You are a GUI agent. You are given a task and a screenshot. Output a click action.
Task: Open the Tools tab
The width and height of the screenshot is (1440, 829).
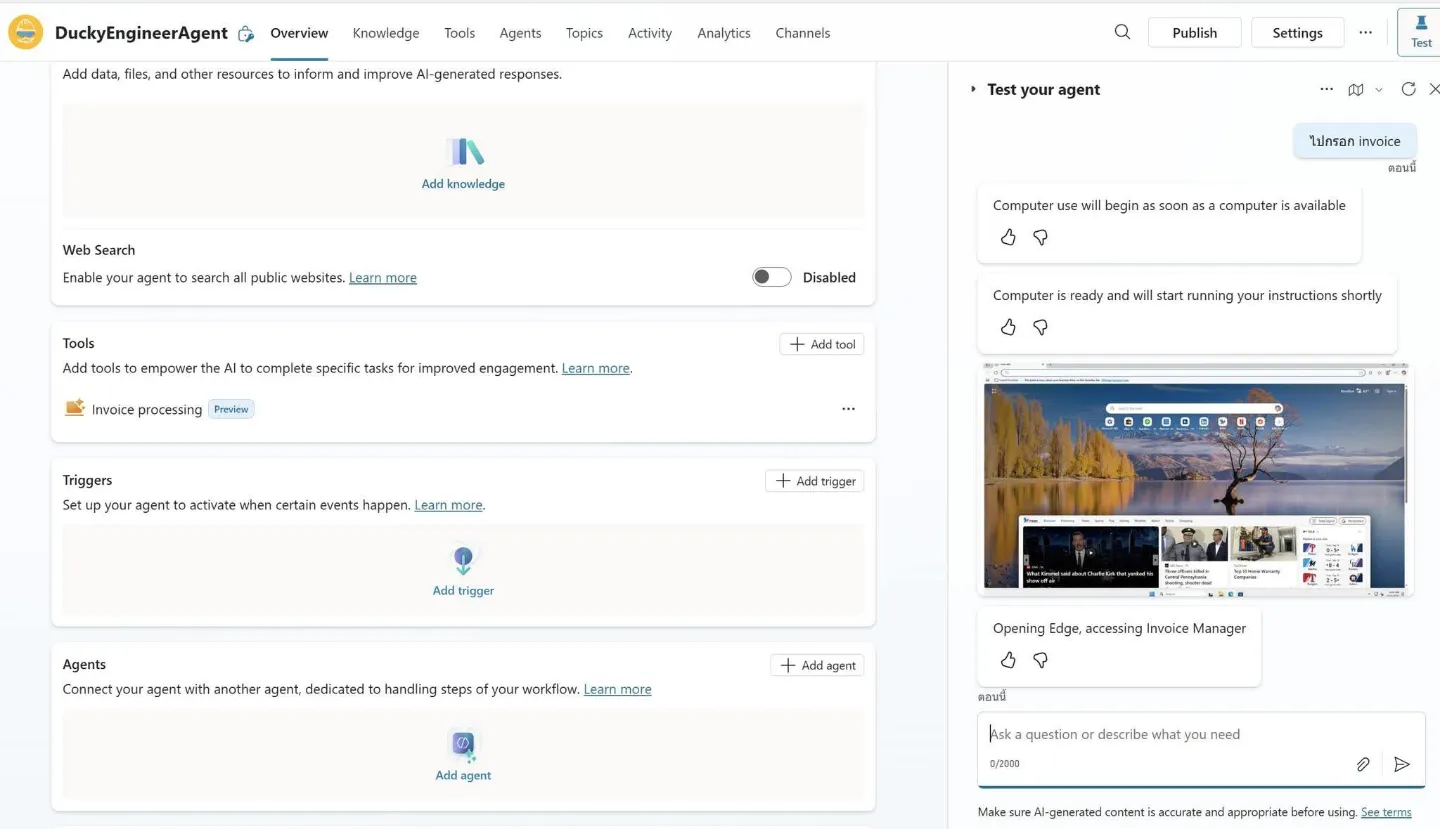459,33
